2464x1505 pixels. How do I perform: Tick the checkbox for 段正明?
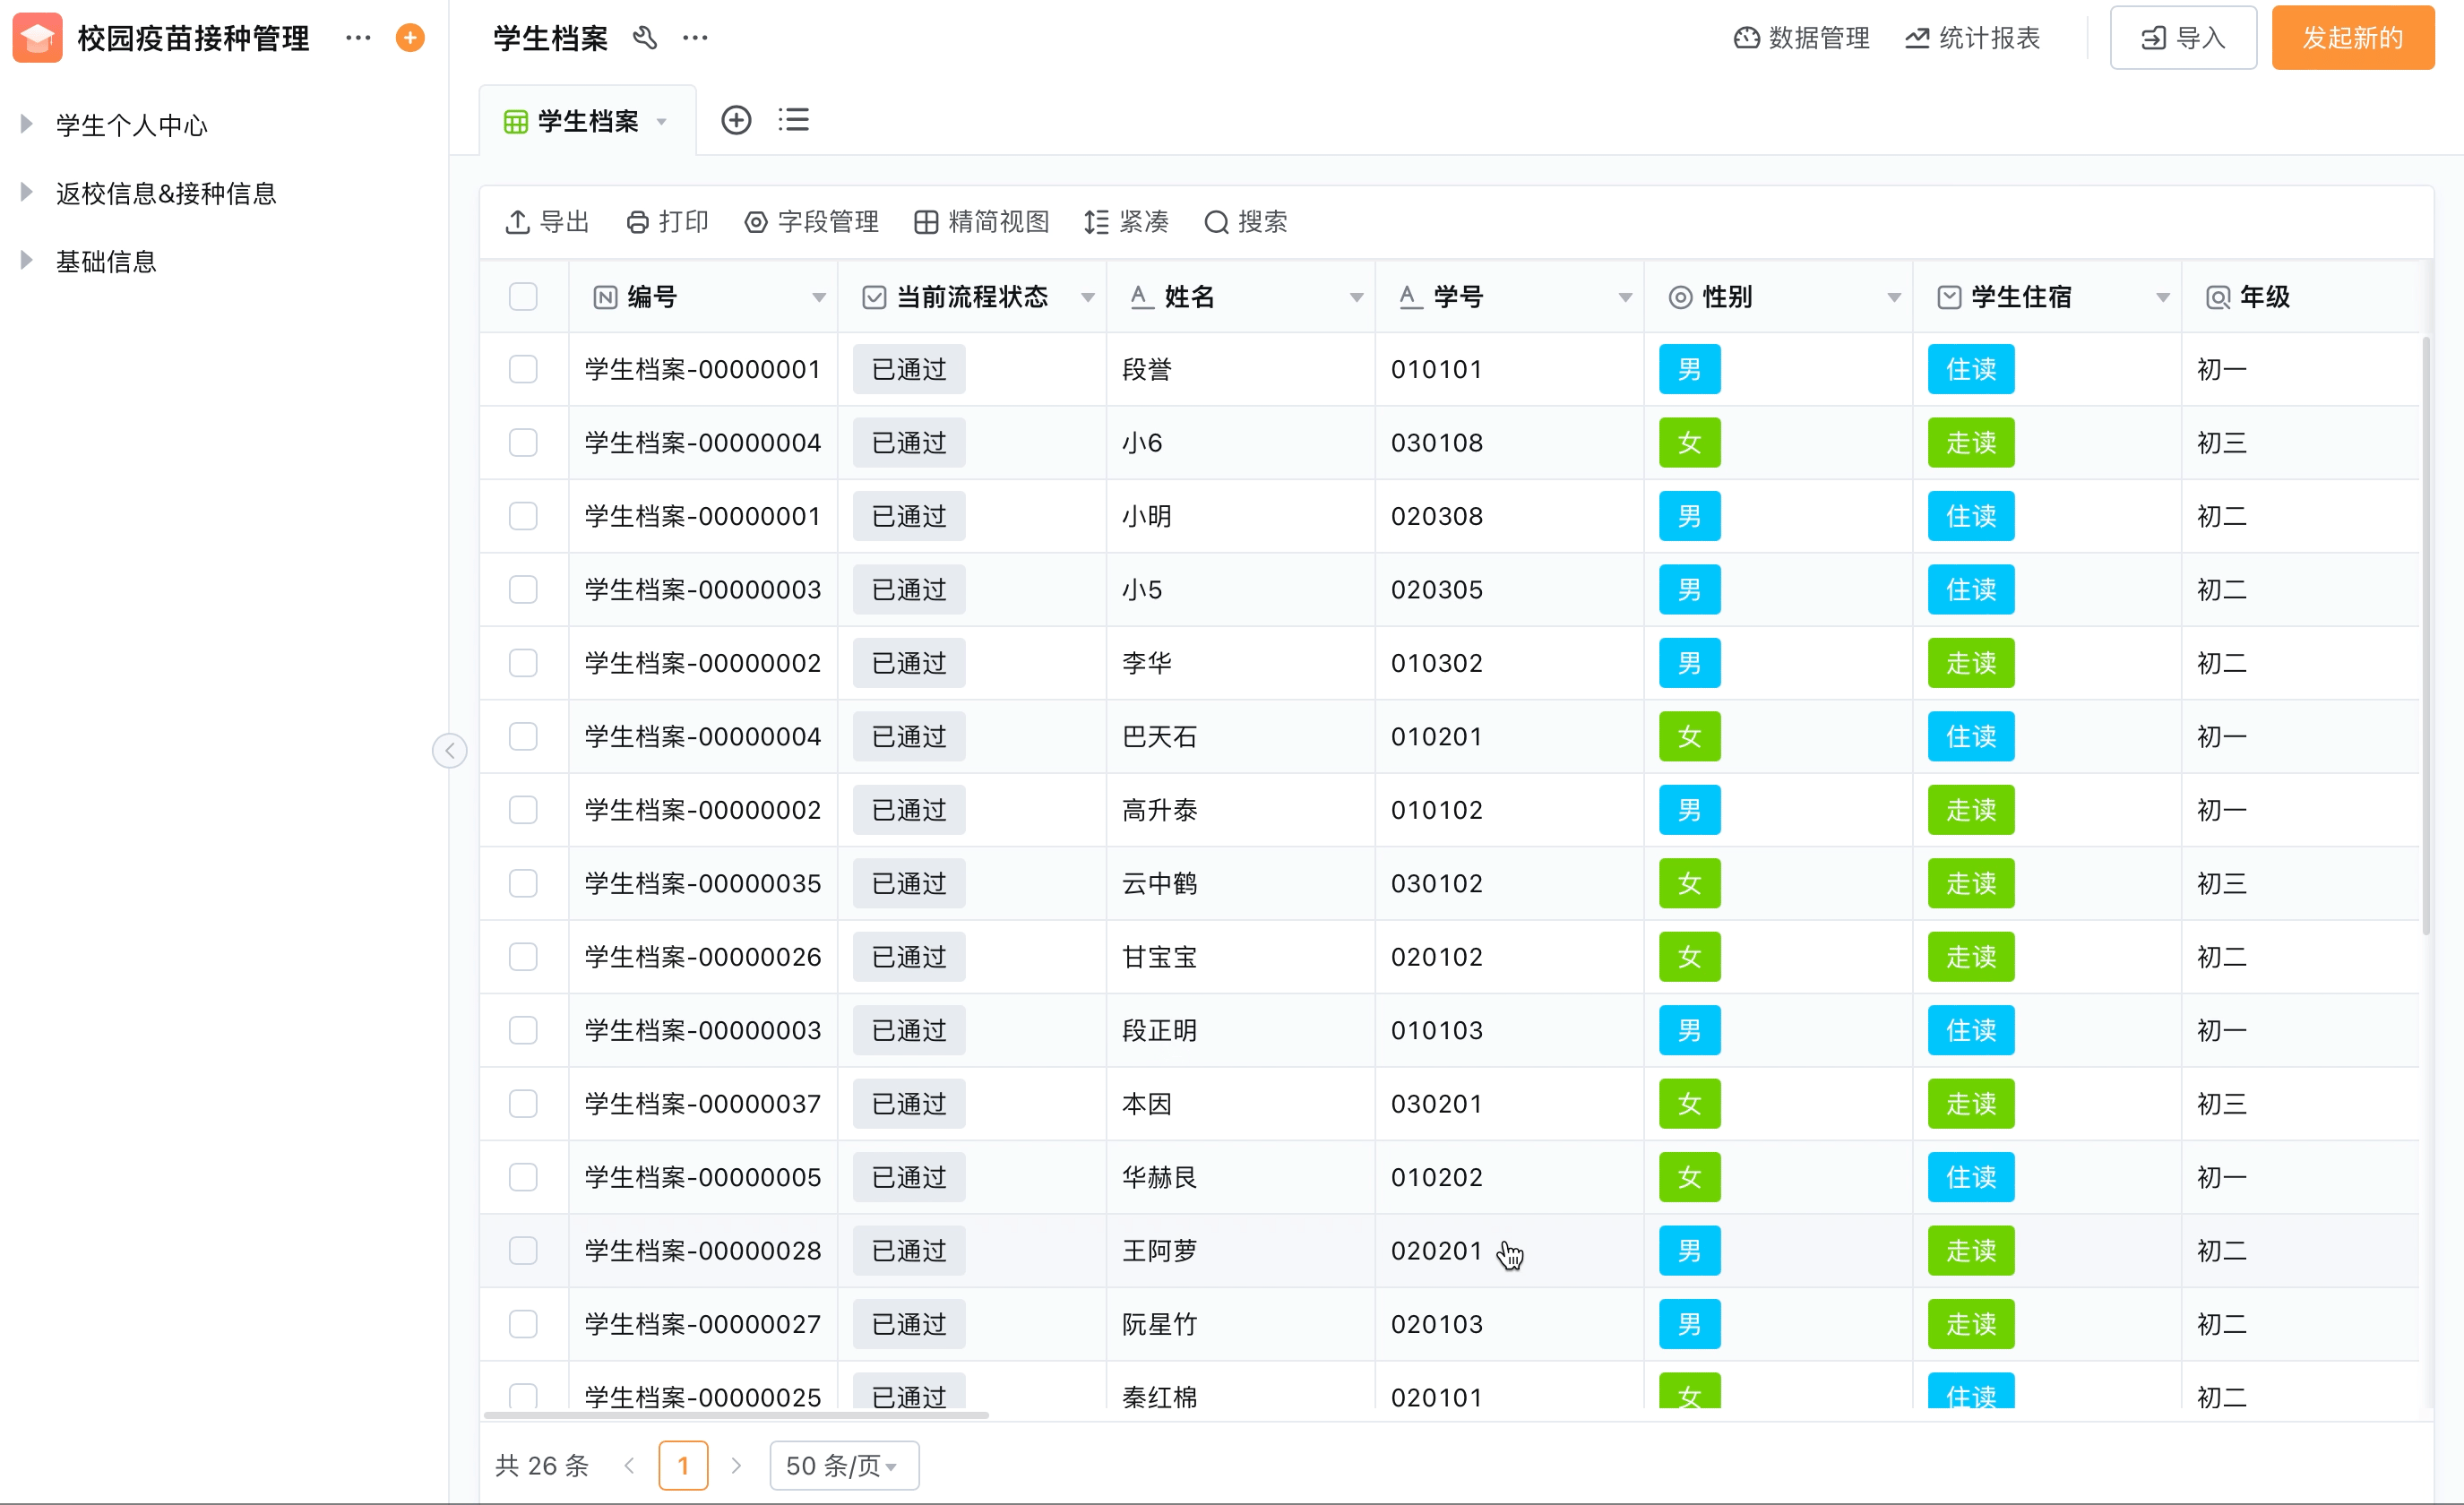(x=523, y=1030)
